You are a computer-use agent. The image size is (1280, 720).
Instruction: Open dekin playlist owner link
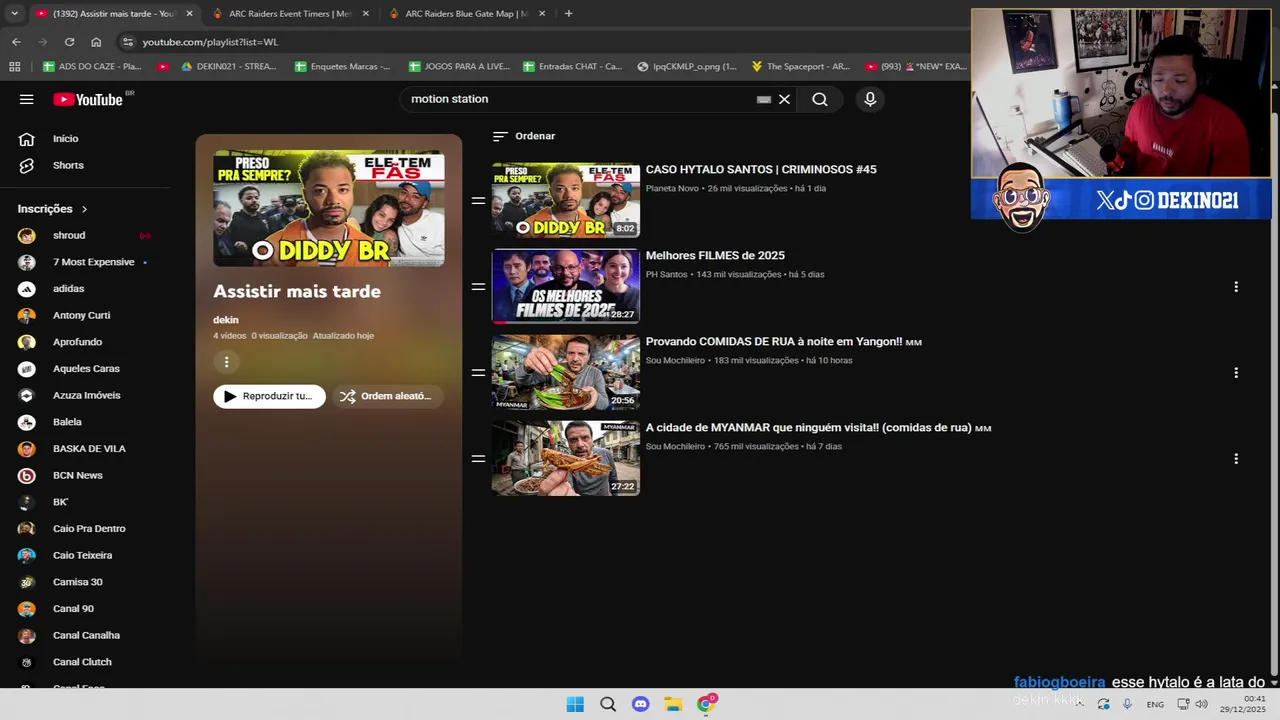(226, 320)
